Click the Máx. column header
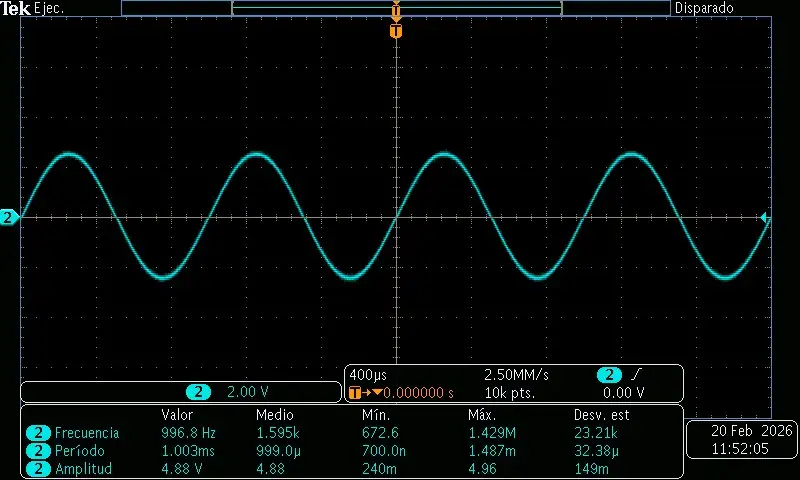 click(x=482, y=414)
